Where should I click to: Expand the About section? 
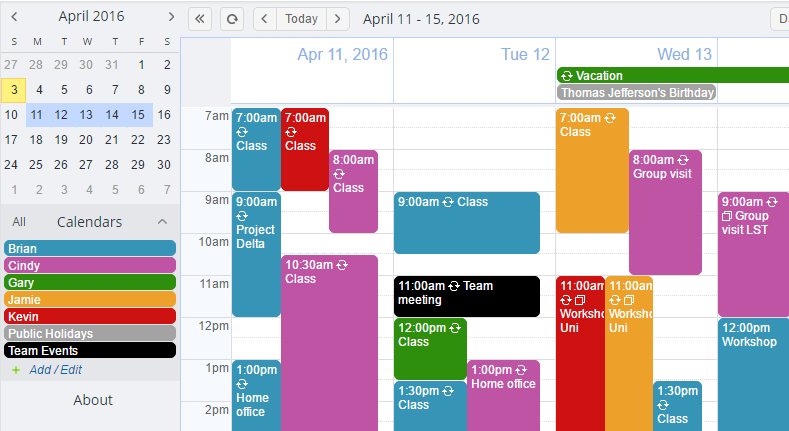[x=93, y=400]
